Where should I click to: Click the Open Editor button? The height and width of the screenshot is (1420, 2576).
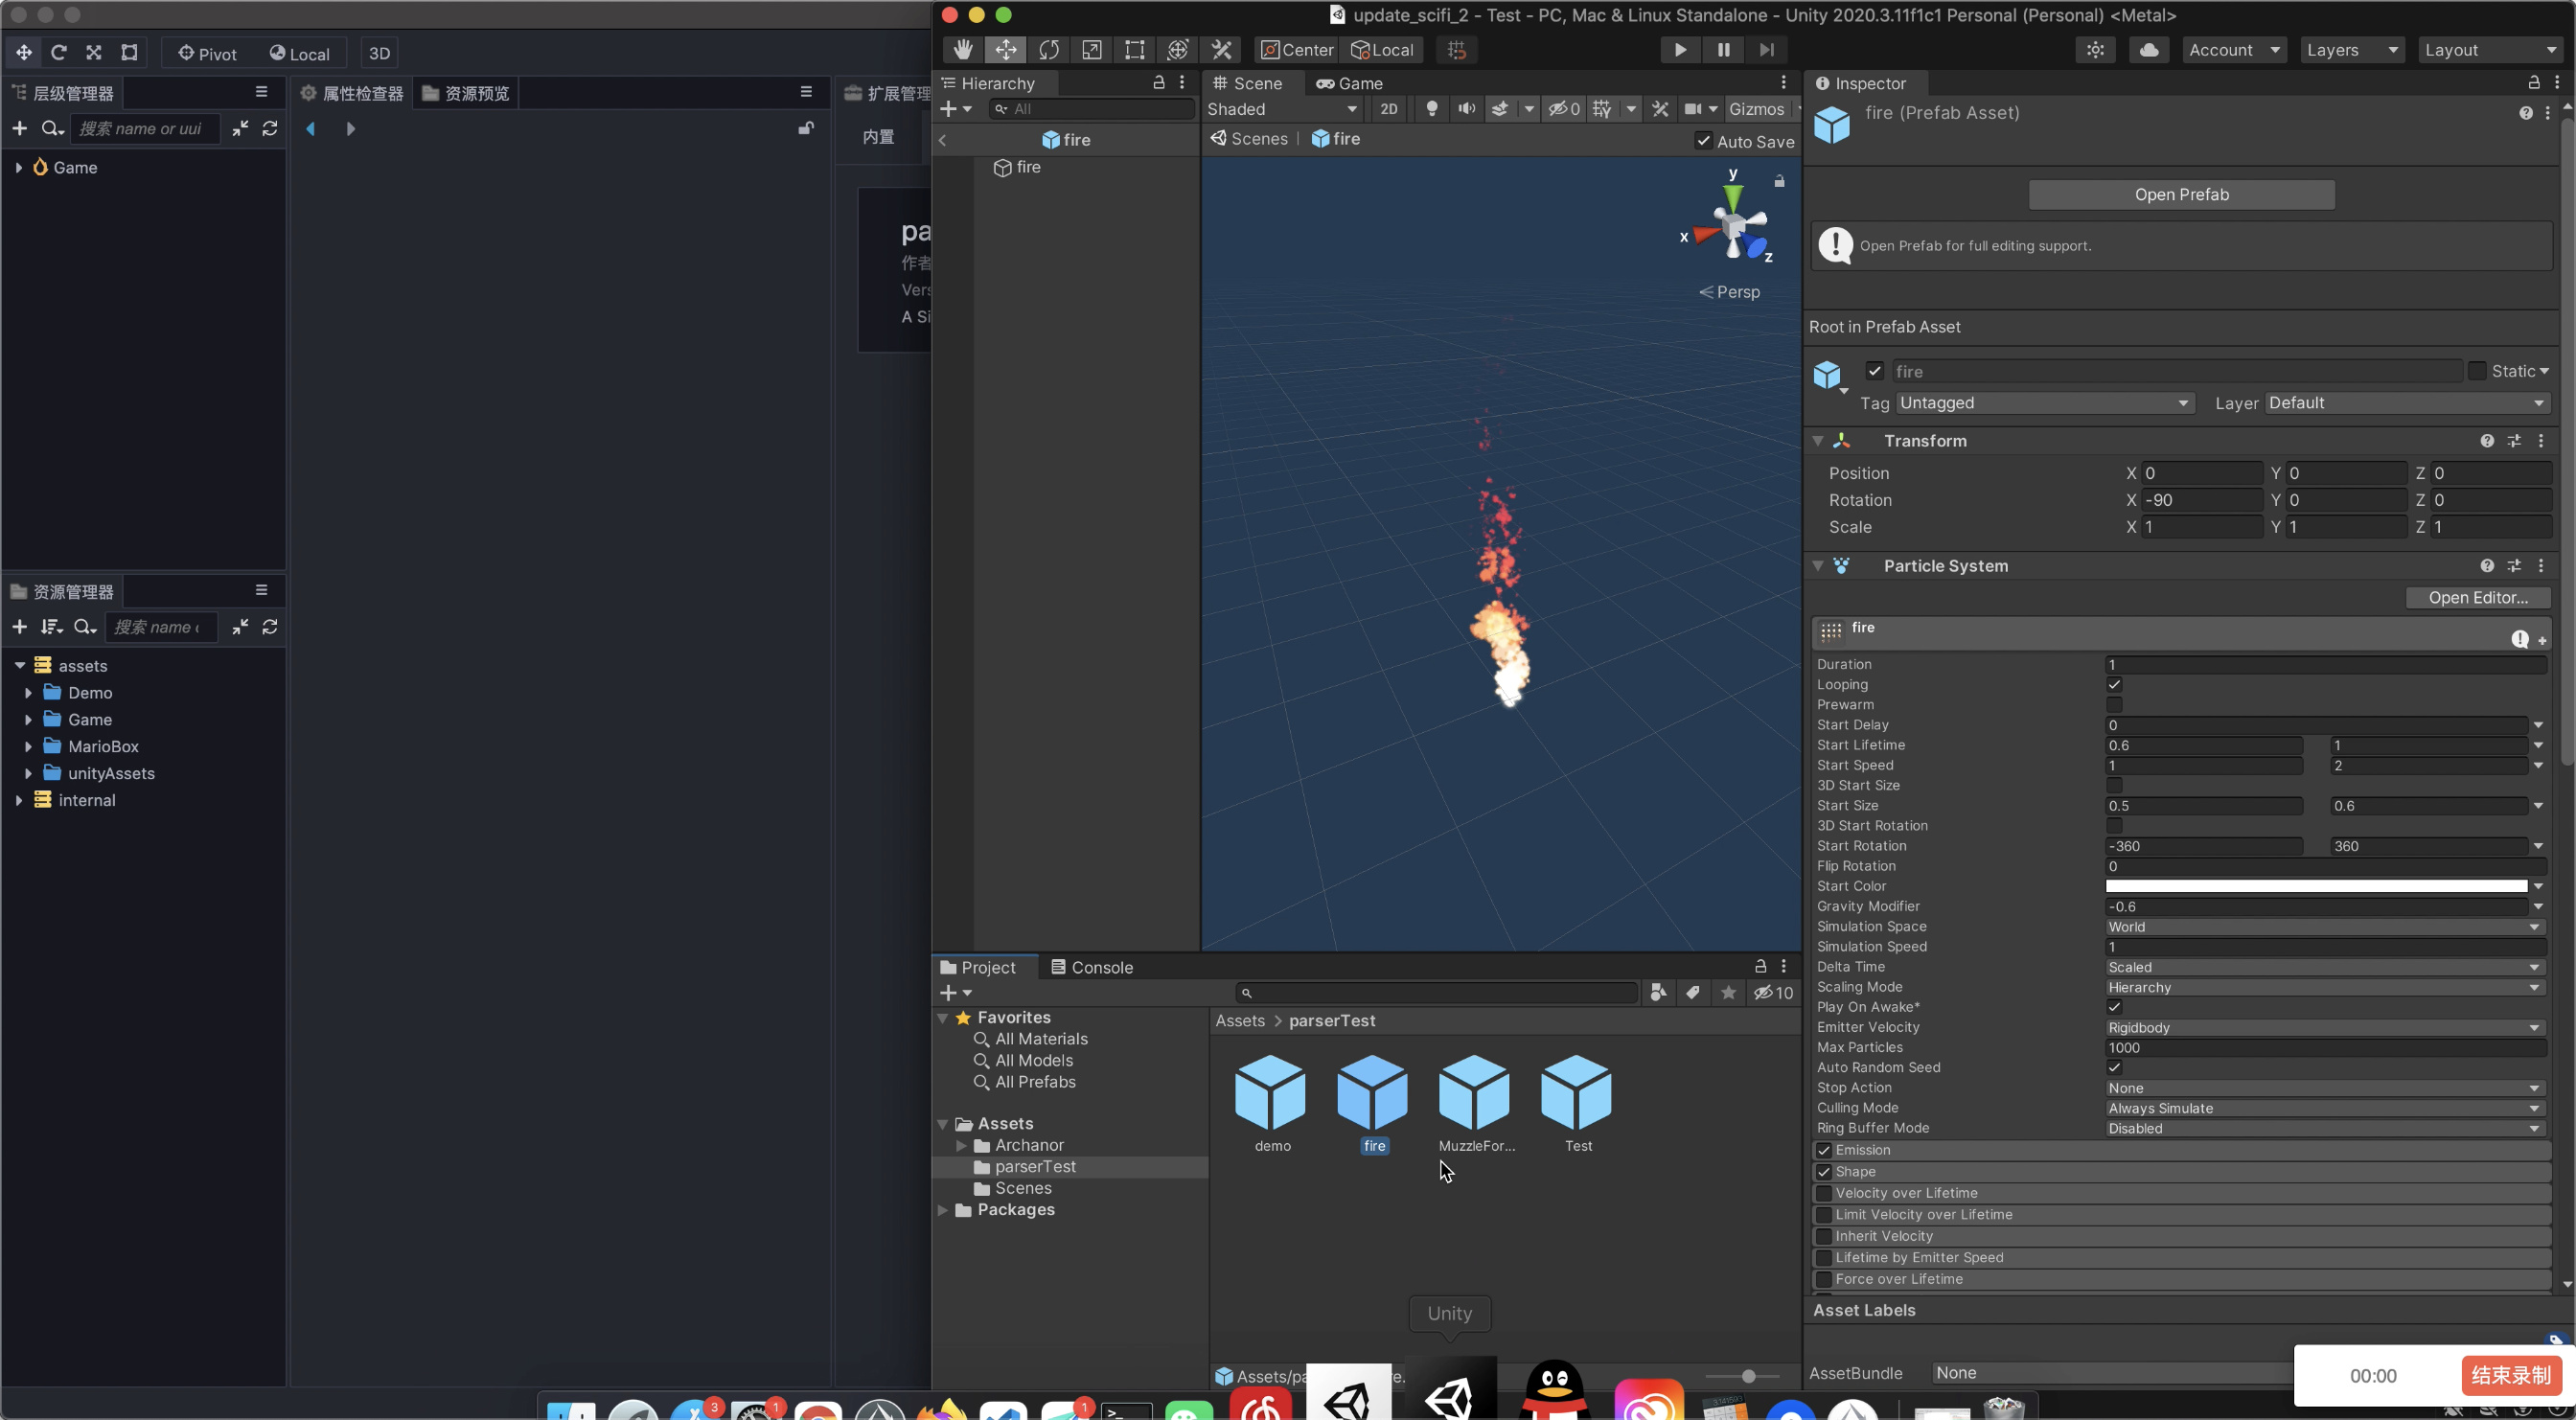[2477, 597]
